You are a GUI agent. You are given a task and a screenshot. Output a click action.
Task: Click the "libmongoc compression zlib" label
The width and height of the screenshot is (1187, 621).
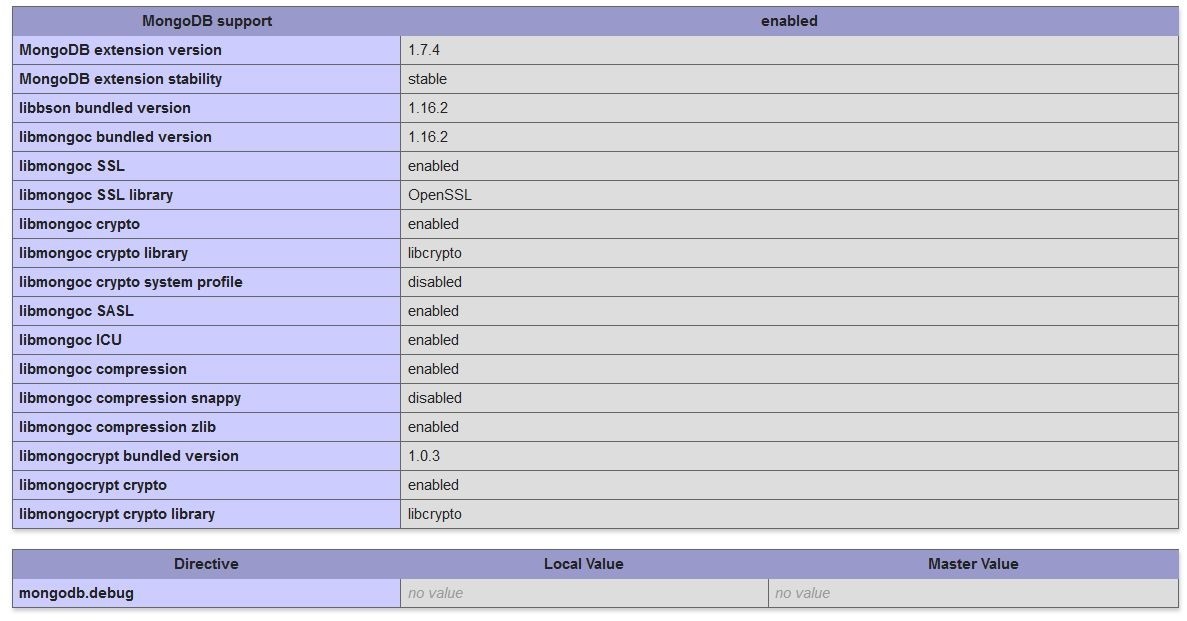click(x=117, y=427)
